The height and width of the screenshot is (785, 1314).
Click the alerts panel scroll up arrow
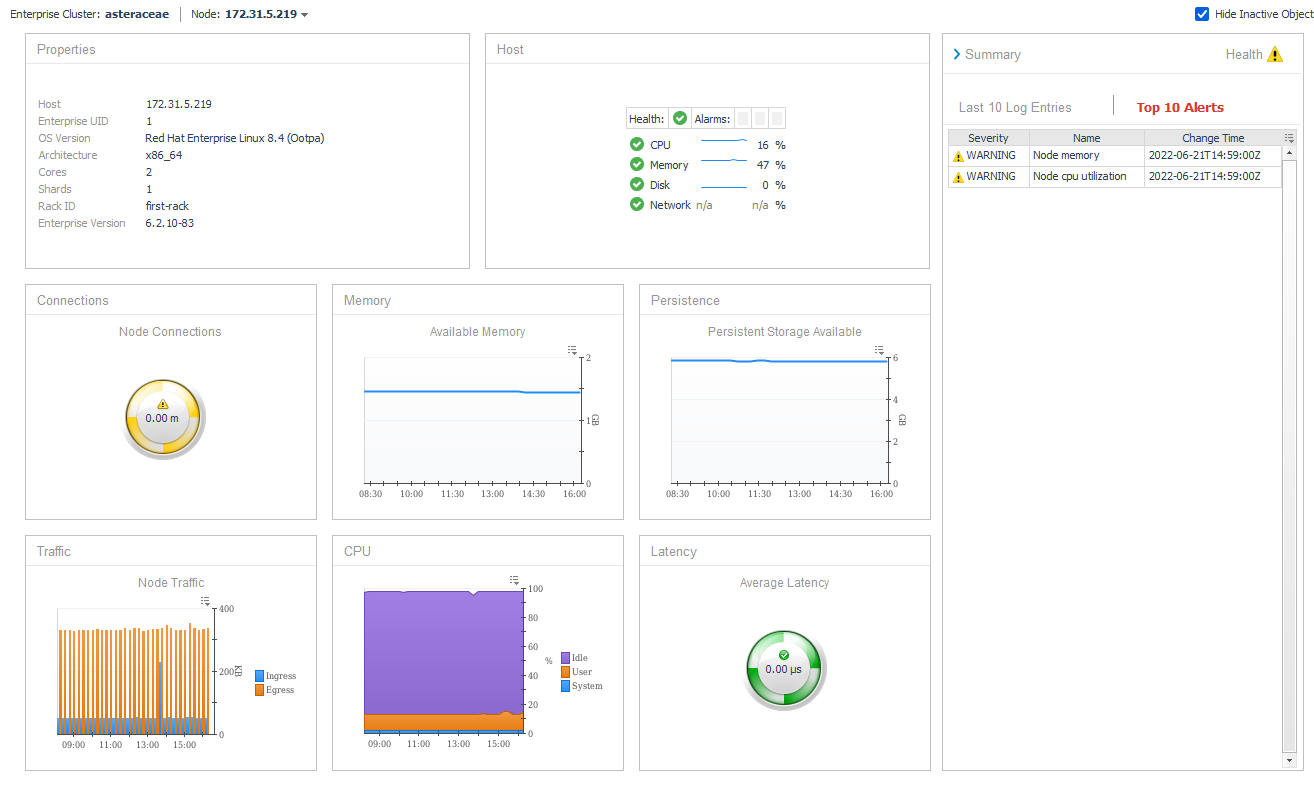click(1289, 152)
